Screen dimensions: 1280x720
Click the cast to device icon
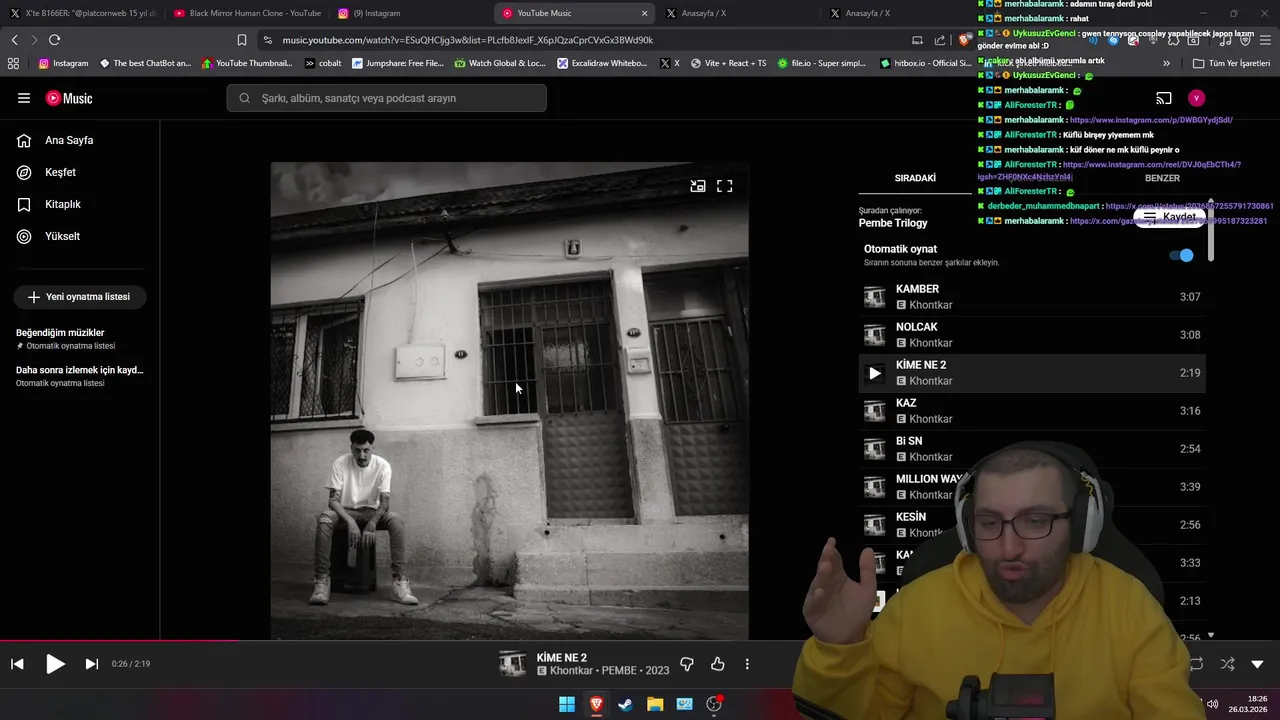pyautogui.click(x=1164, y=98)
